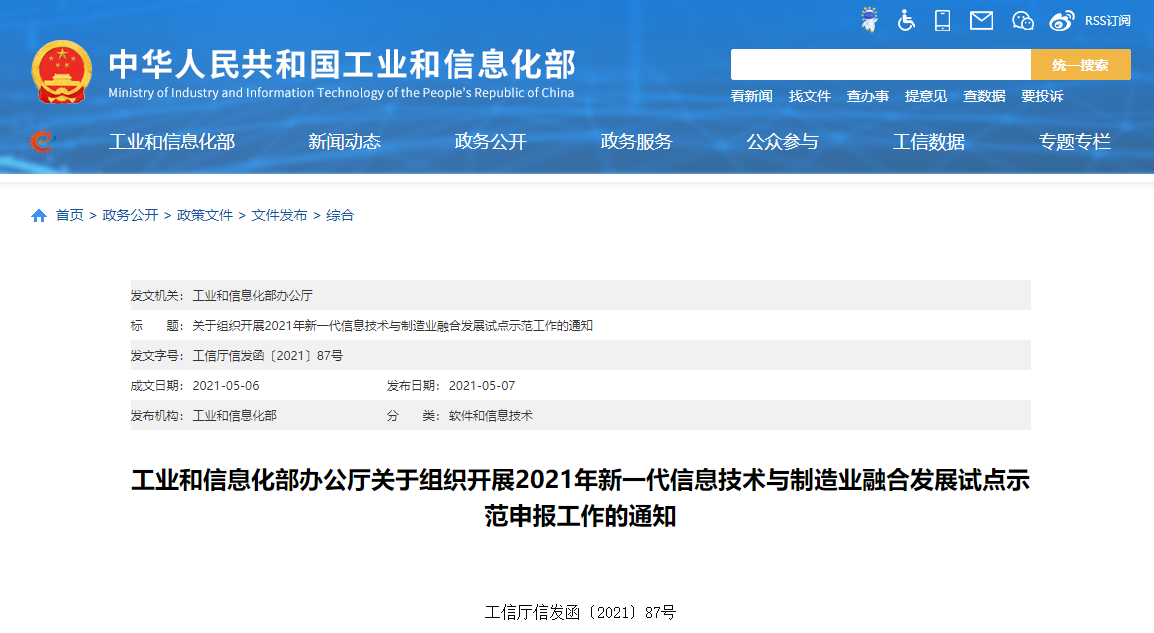The width and height of the screenshot is (1154, 633).
Task: Open the mobile phone version icon
Action: [942, 20]
